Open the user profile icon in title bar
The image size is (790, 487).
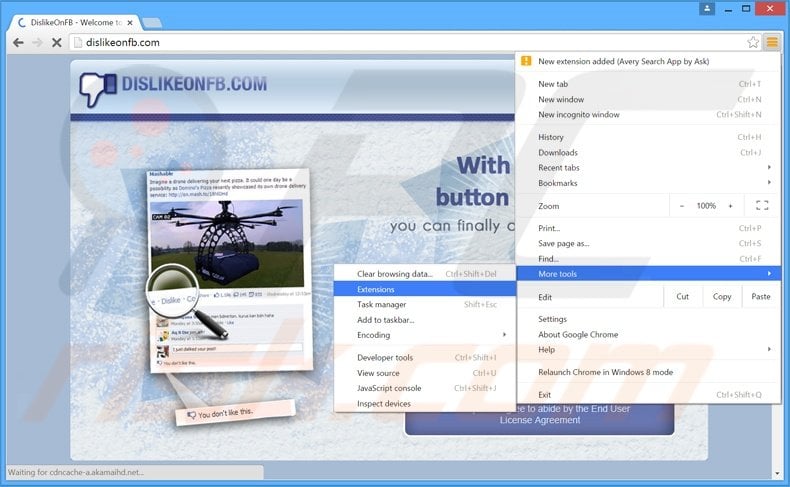[x=707, y=9]
